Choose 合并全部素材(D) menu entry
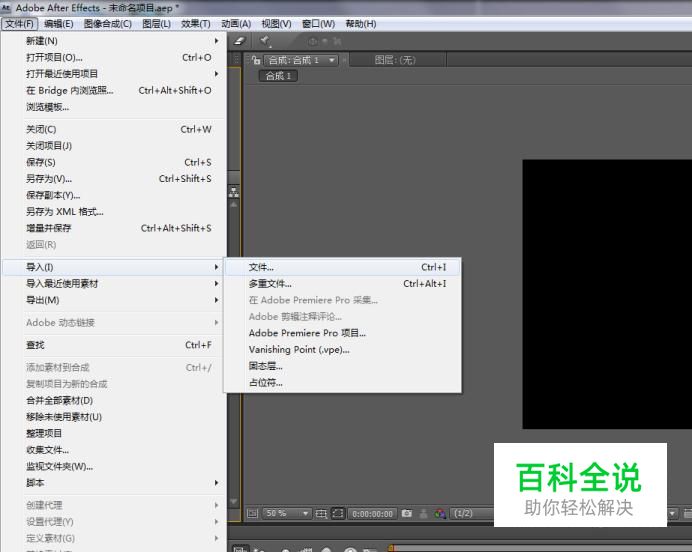This screenshot has height=552, width=692. pos(114,400)
